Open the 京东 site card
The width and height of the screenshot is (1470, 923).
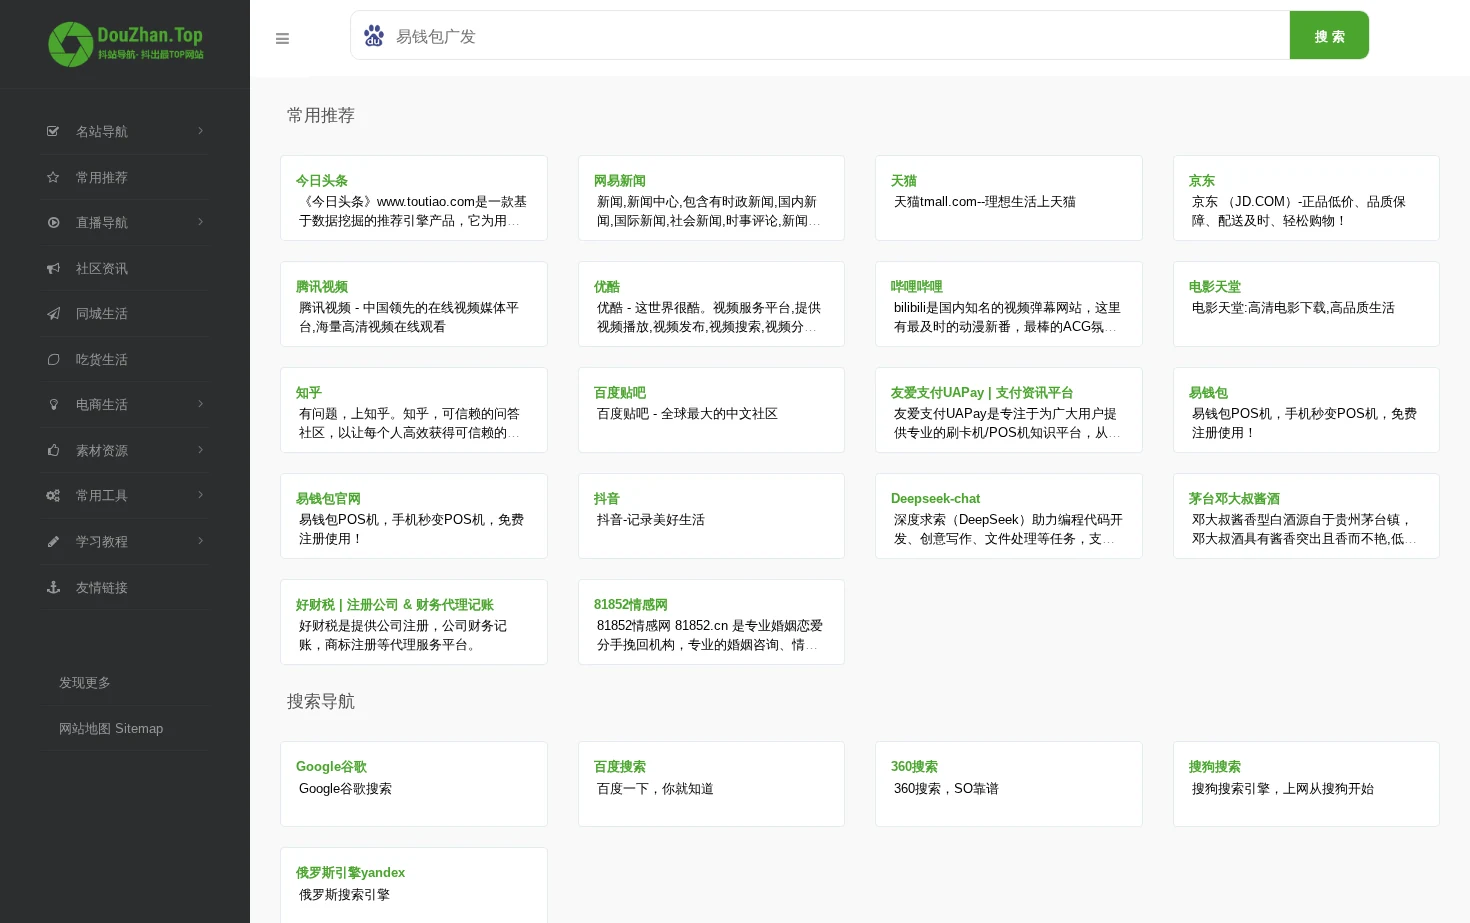[1306, 198]
